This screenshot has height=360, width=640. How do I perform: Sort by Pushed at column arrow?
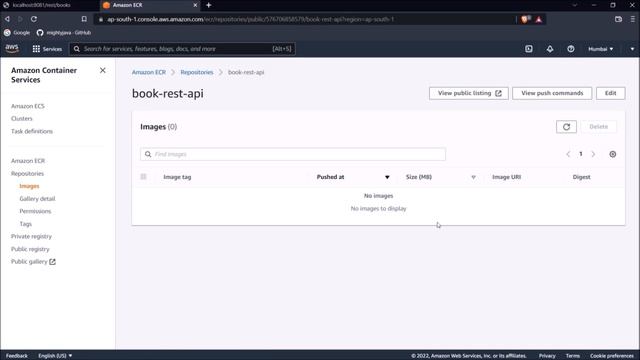(387, 177)
